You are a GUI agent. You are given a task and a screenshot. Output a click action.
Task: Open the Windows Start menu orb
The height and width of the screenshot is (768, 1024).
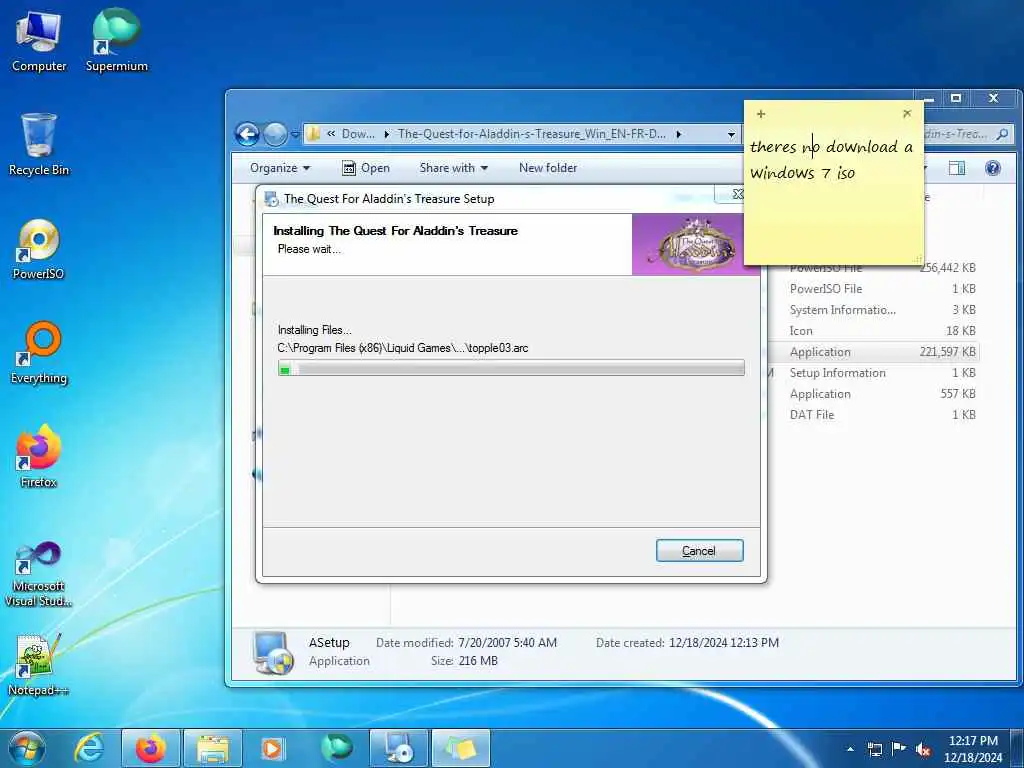[27, 748]
